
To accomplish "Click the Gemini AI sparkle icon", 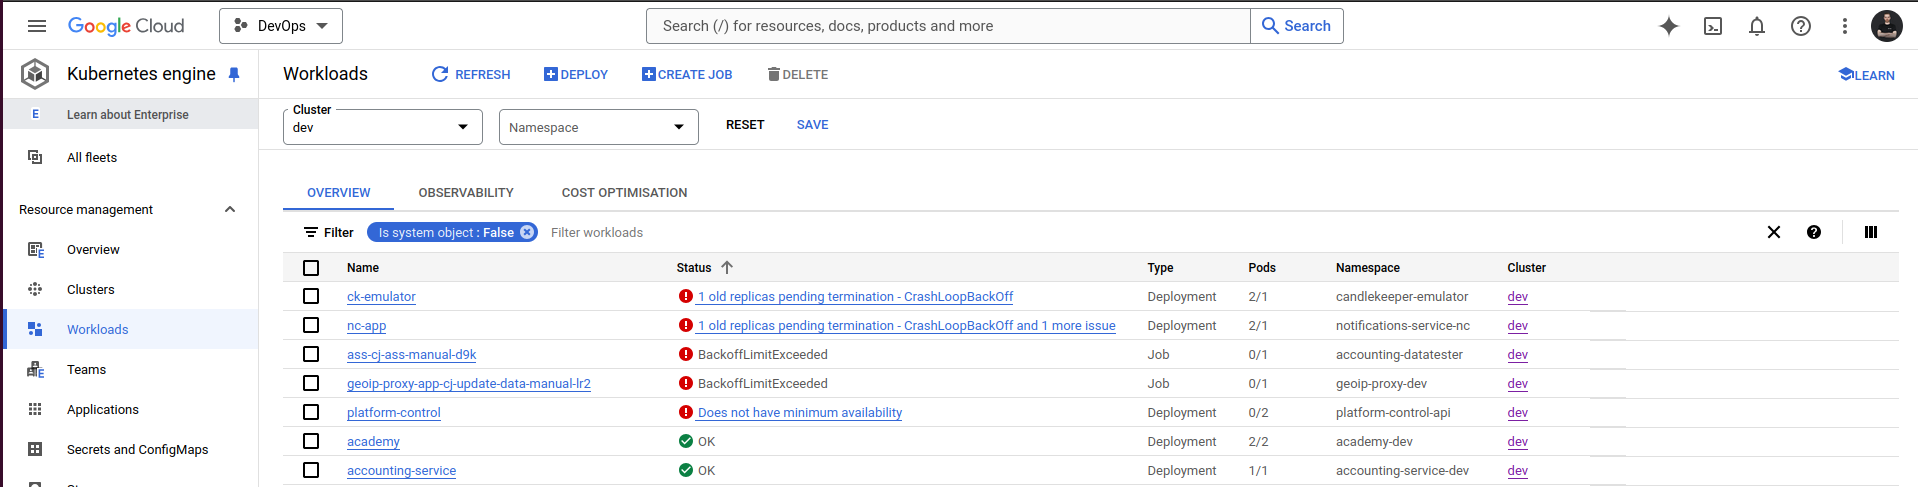I will [x=1668, y=26].
